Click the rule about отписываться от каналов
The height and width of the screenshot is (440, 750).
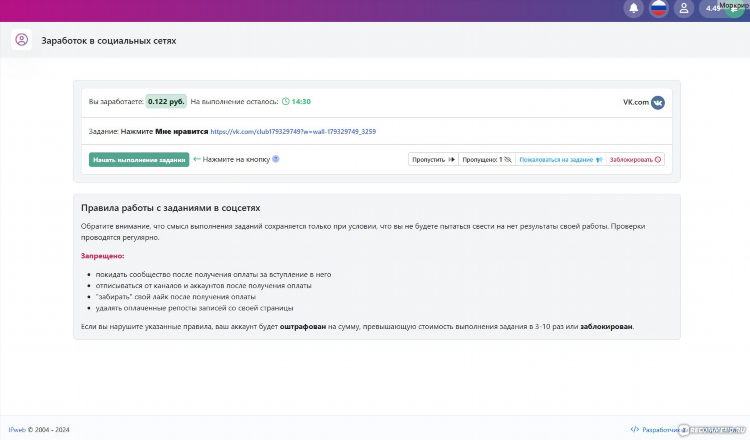(203, 286)
